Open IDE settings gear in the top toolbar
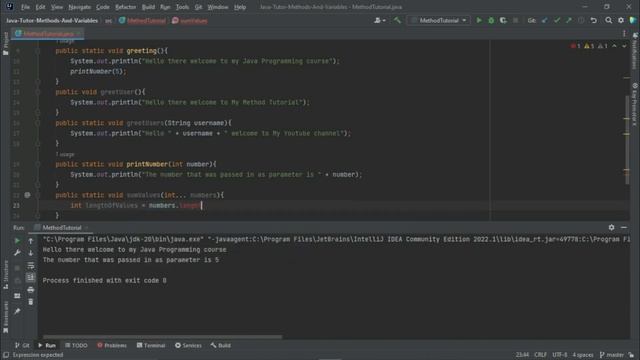 (x=621, y=20)
